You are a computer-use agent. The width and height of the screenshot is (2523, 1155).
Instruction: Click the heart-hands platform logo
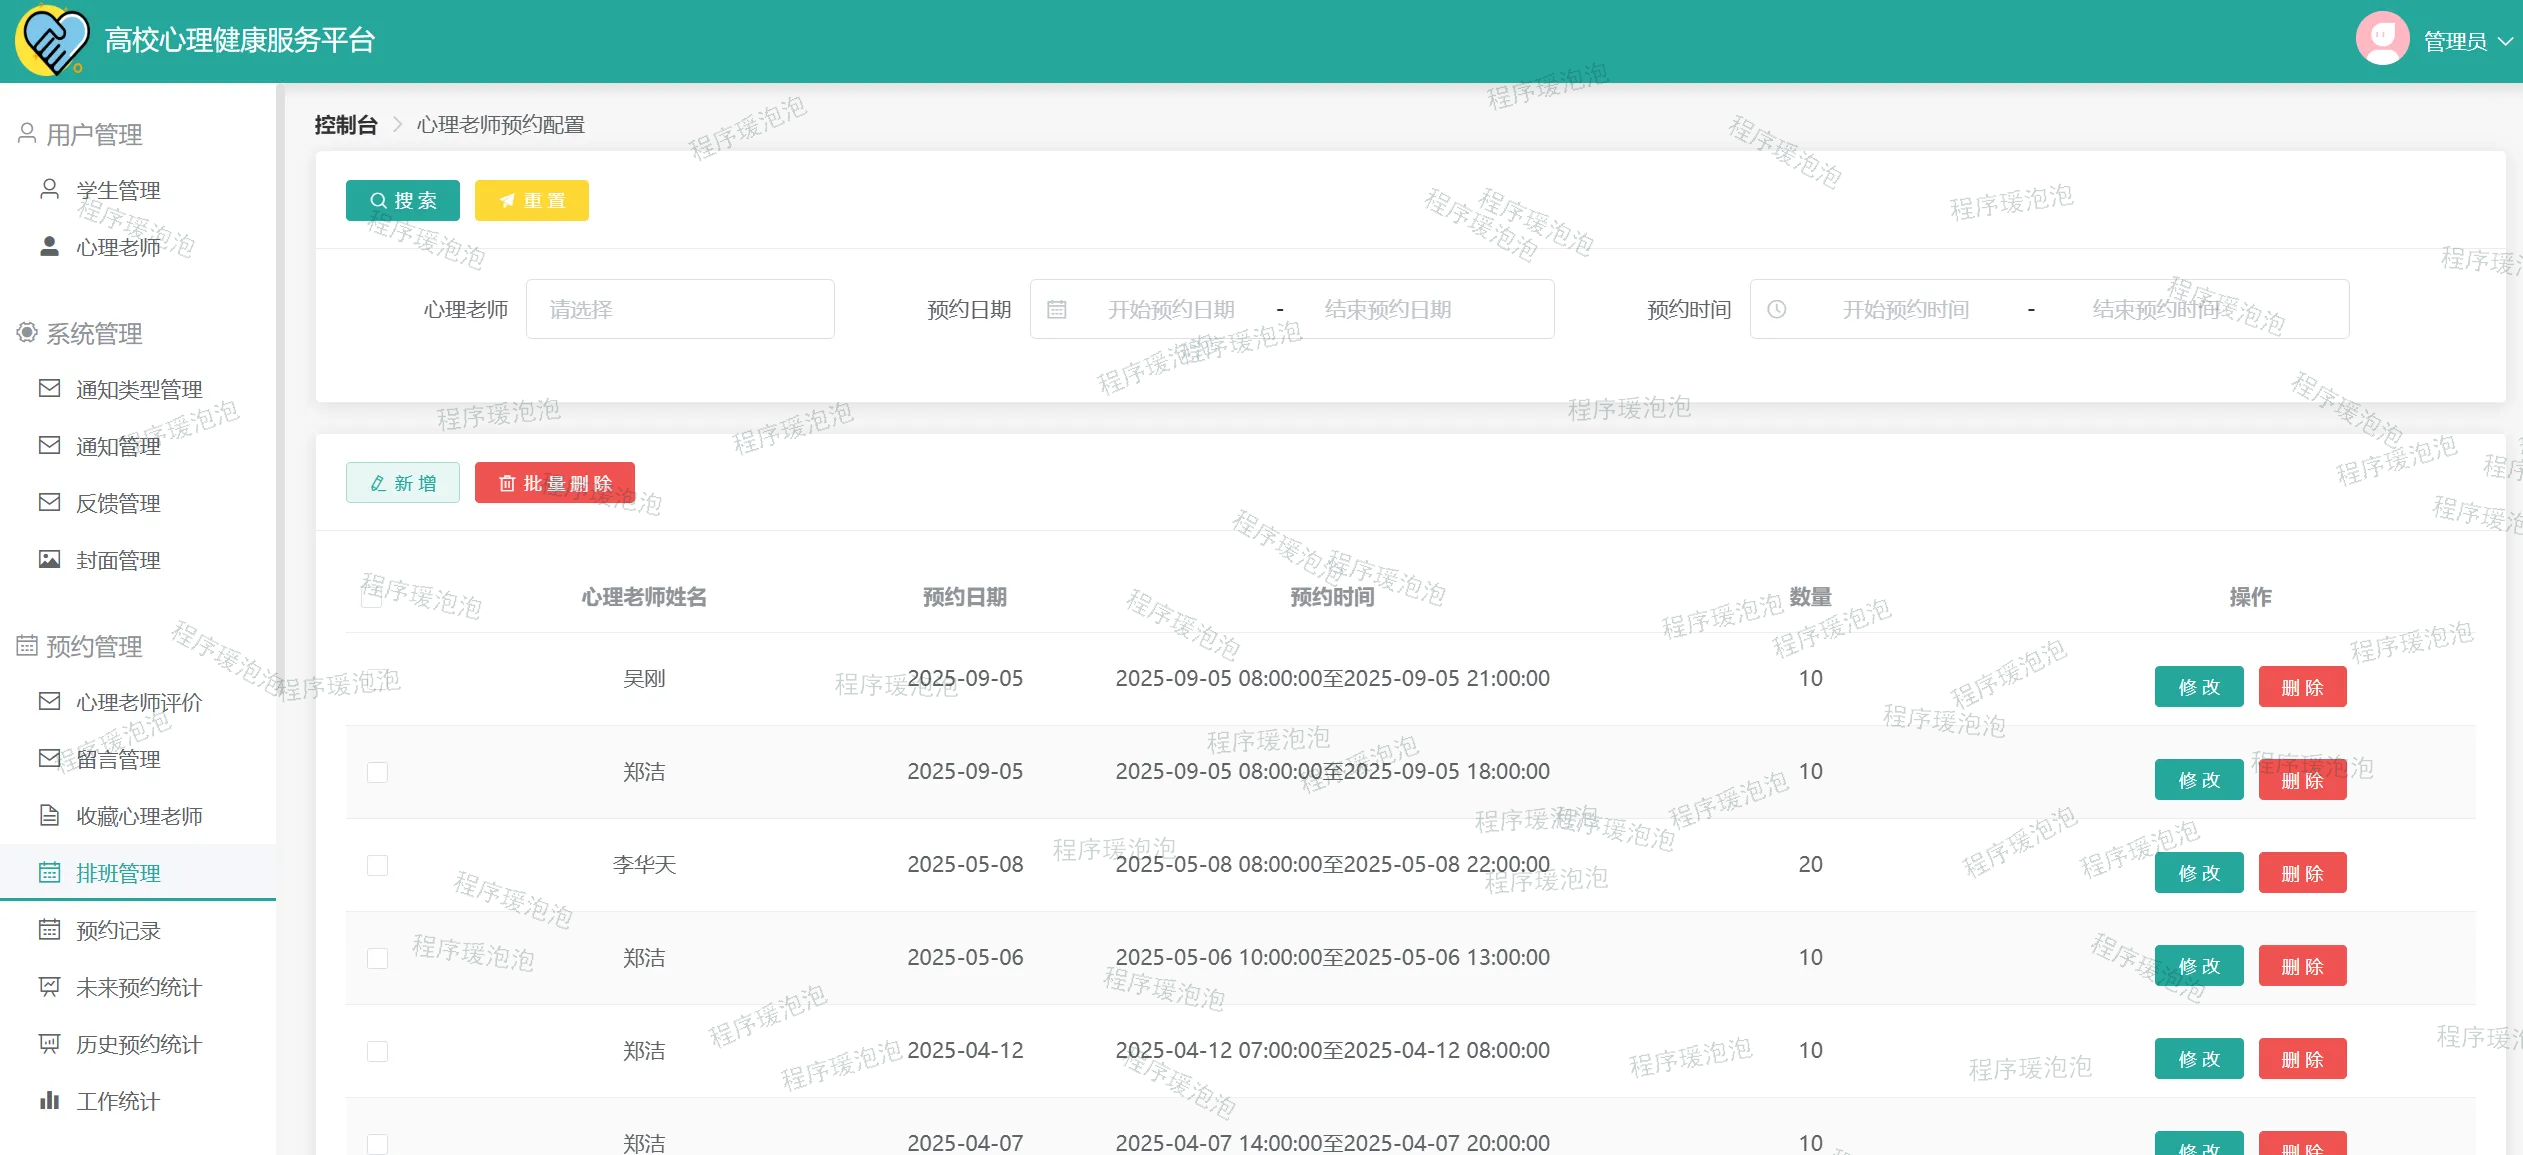coord(52,40)
